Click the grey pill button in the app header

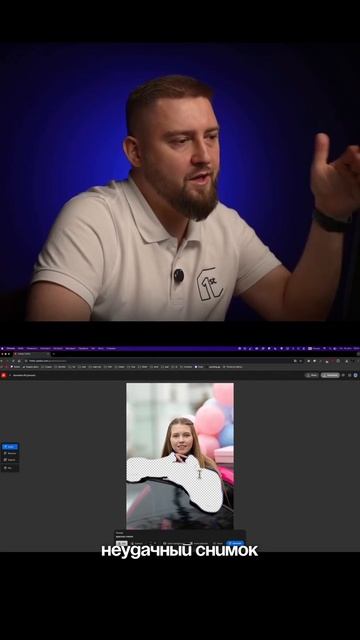pyautogui.click(x=330, y=375)
